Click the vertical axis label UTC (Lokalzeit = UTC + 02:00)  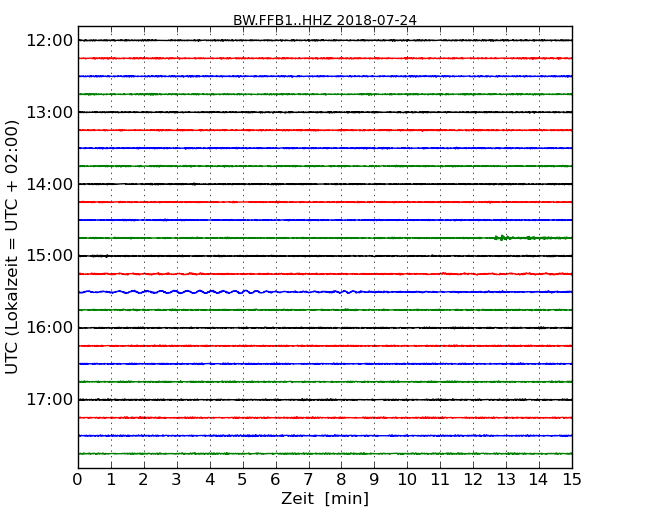12,247
